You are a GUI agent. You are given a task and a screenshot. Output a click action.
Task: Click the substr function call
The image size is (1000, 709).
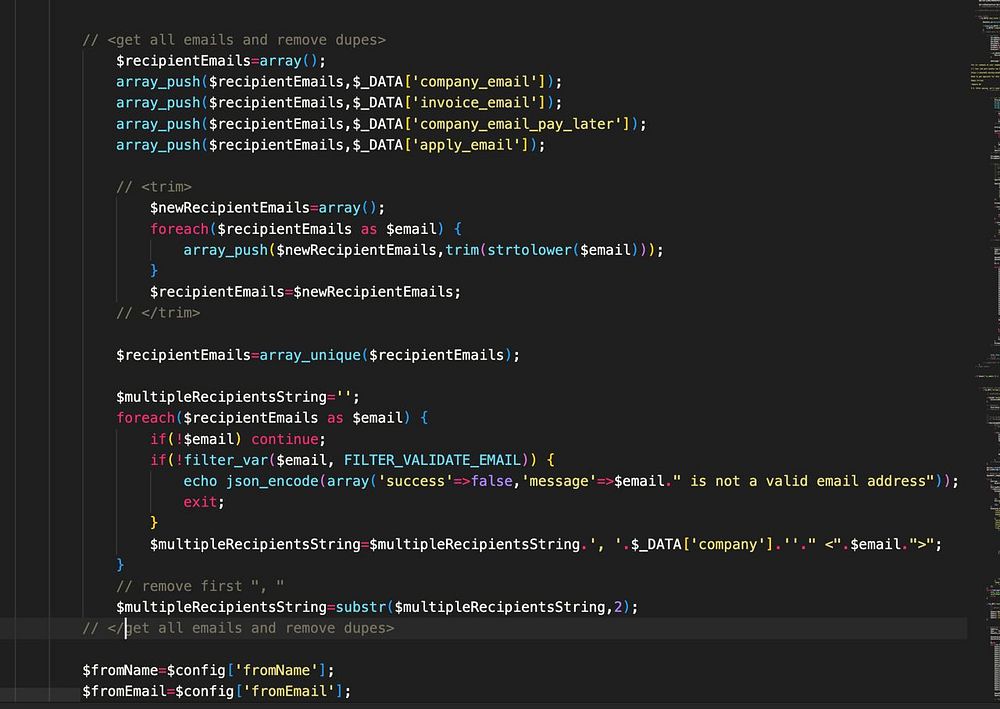click(x=361, y=607)
